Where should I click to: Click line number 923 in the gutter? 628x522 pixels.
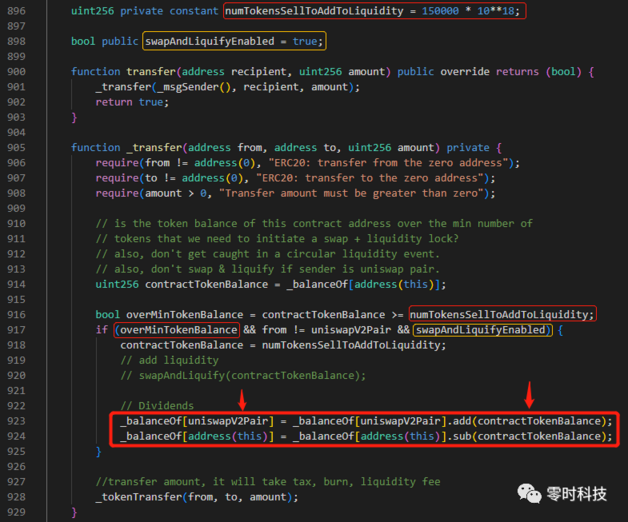16,421
